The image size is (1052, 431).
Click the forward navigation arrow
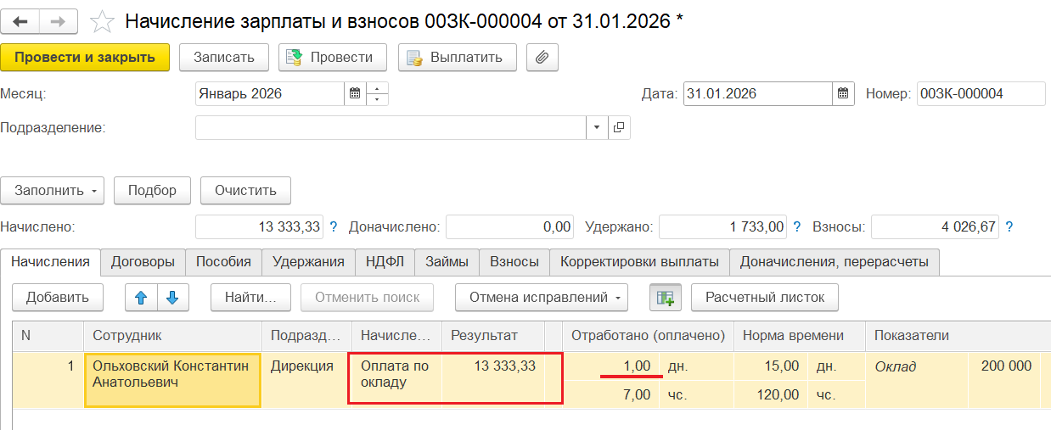click(x=57, y=21)
